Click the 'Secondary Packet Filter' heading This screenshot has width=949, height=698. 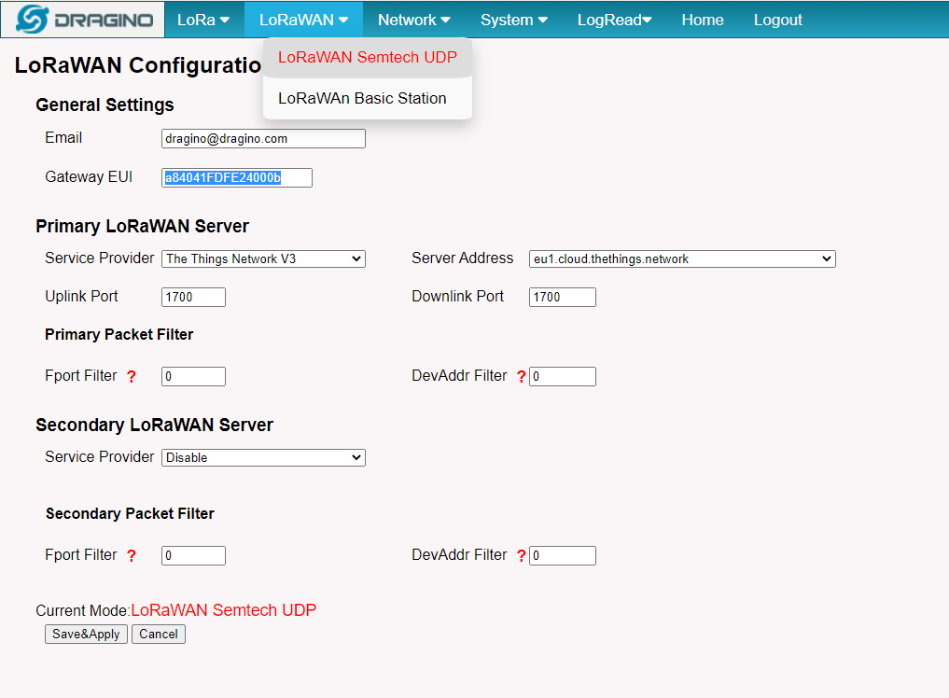(x=130, y=514)
